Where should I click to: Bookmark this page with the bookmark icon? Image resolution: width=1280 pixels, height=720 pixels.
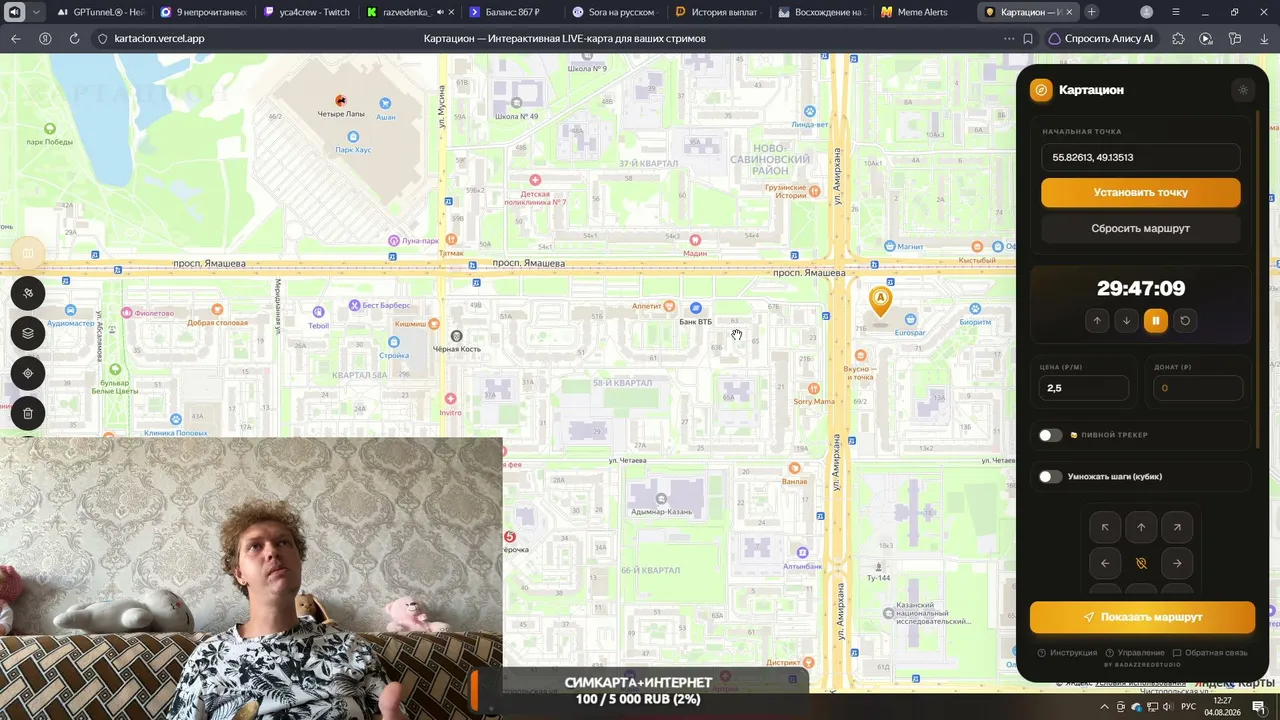[1028, 39]
